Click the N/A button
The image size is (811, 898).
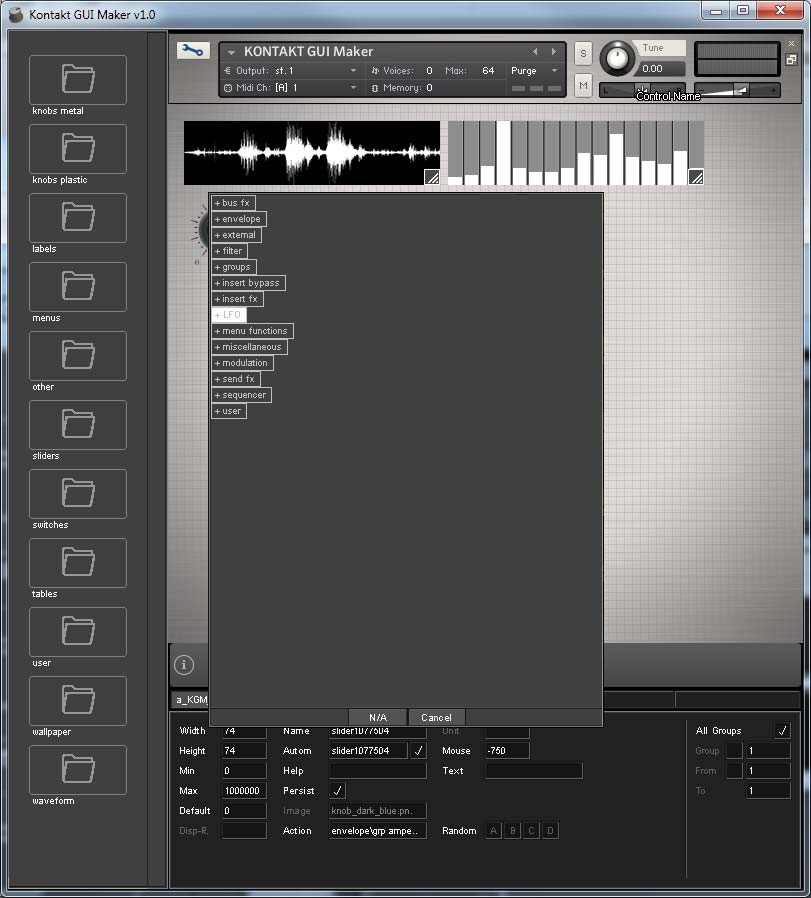(x=377, y=717)
